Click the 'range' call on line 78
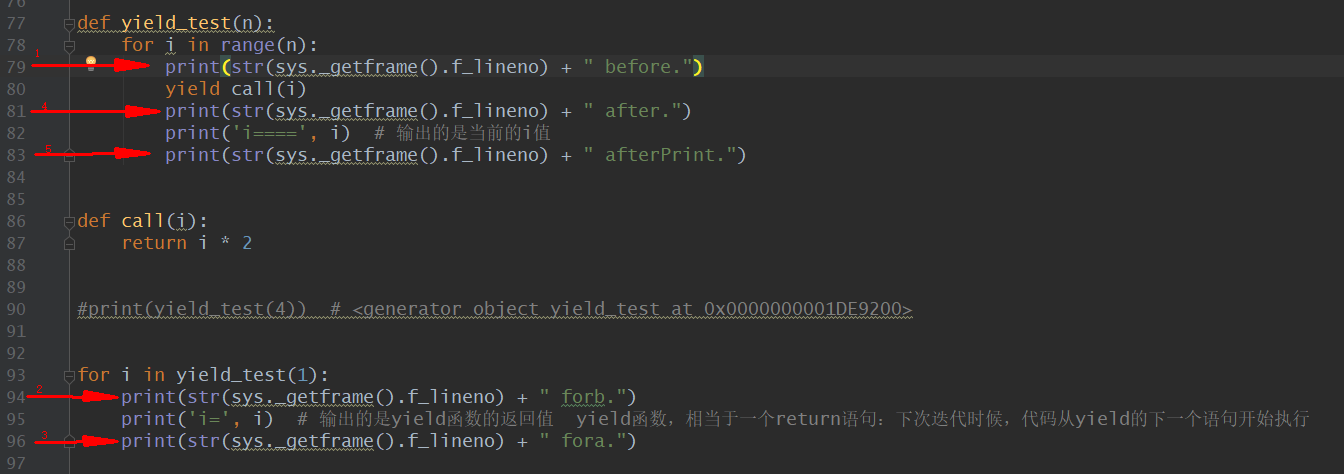The image size is (1344, 474). [247, 45]
